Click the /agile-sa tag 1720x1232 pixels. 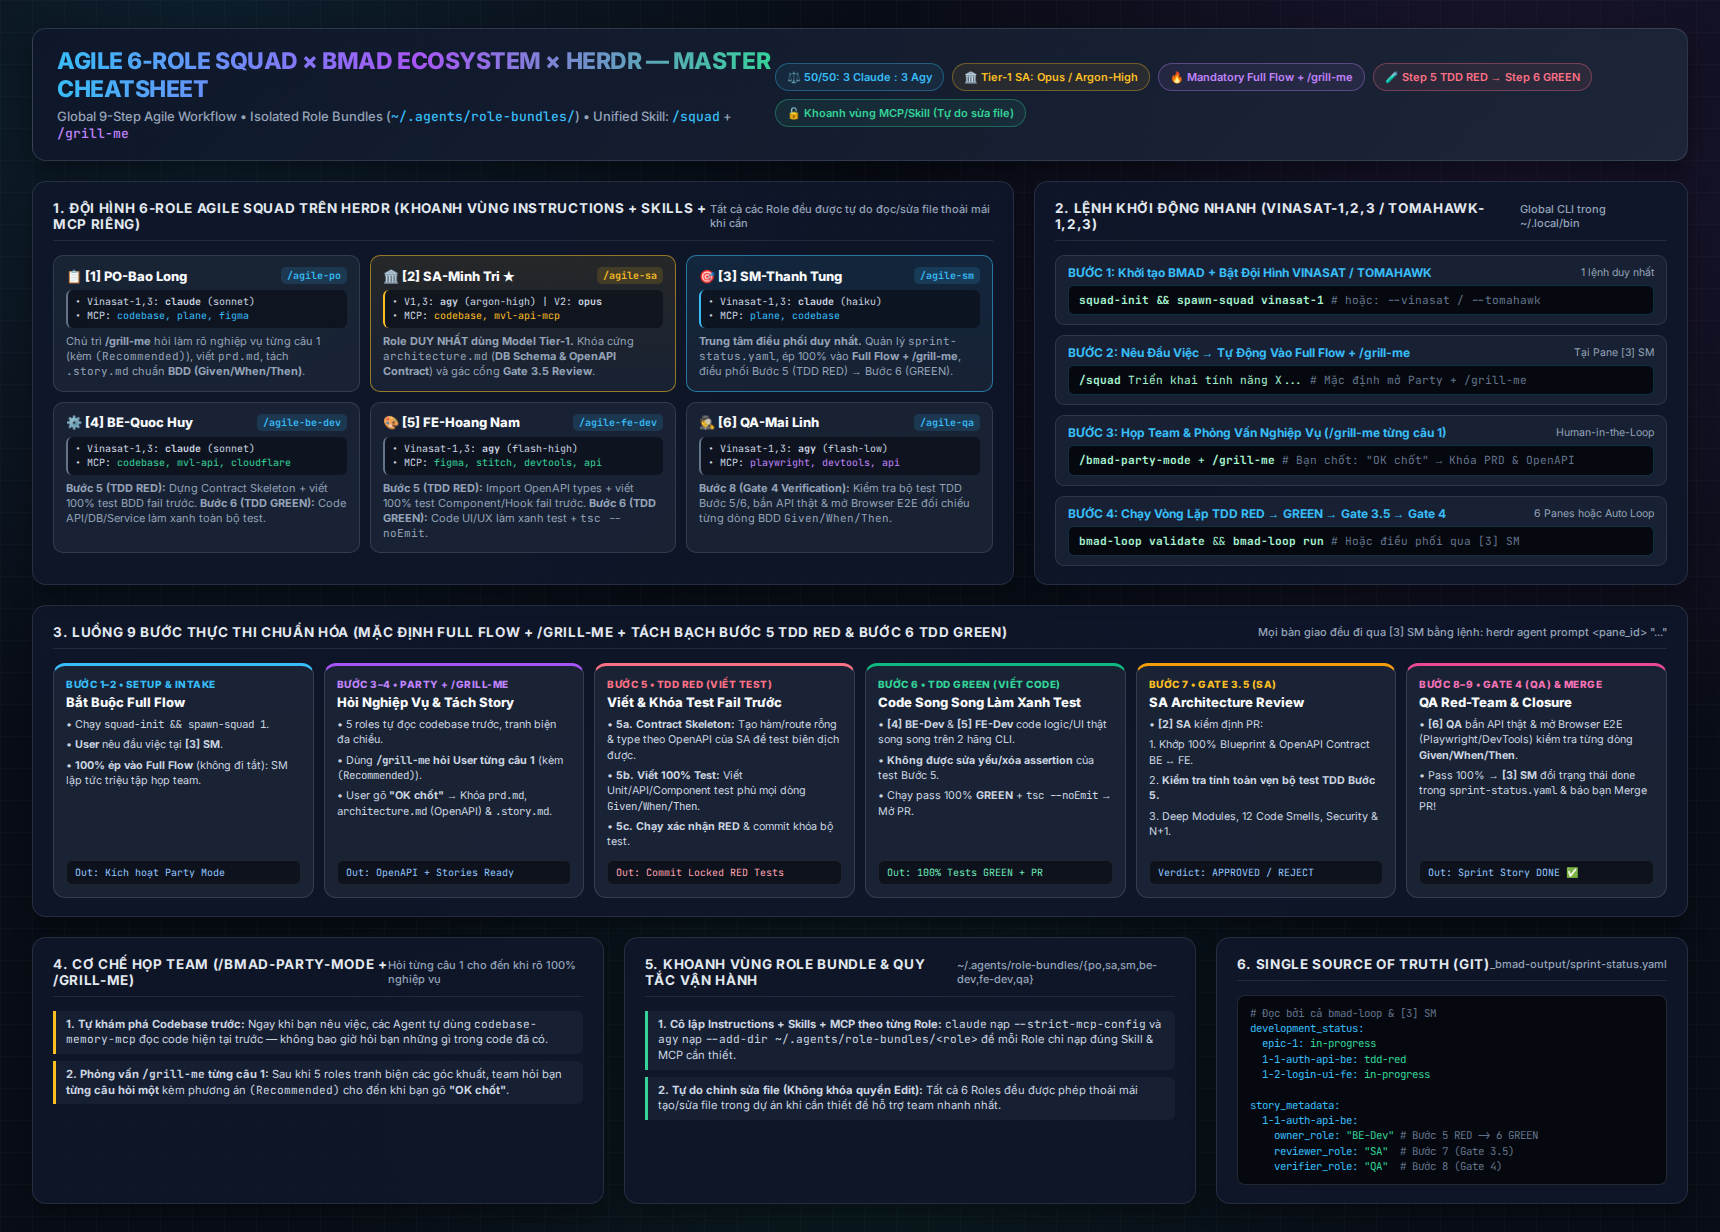pos(630,276)
